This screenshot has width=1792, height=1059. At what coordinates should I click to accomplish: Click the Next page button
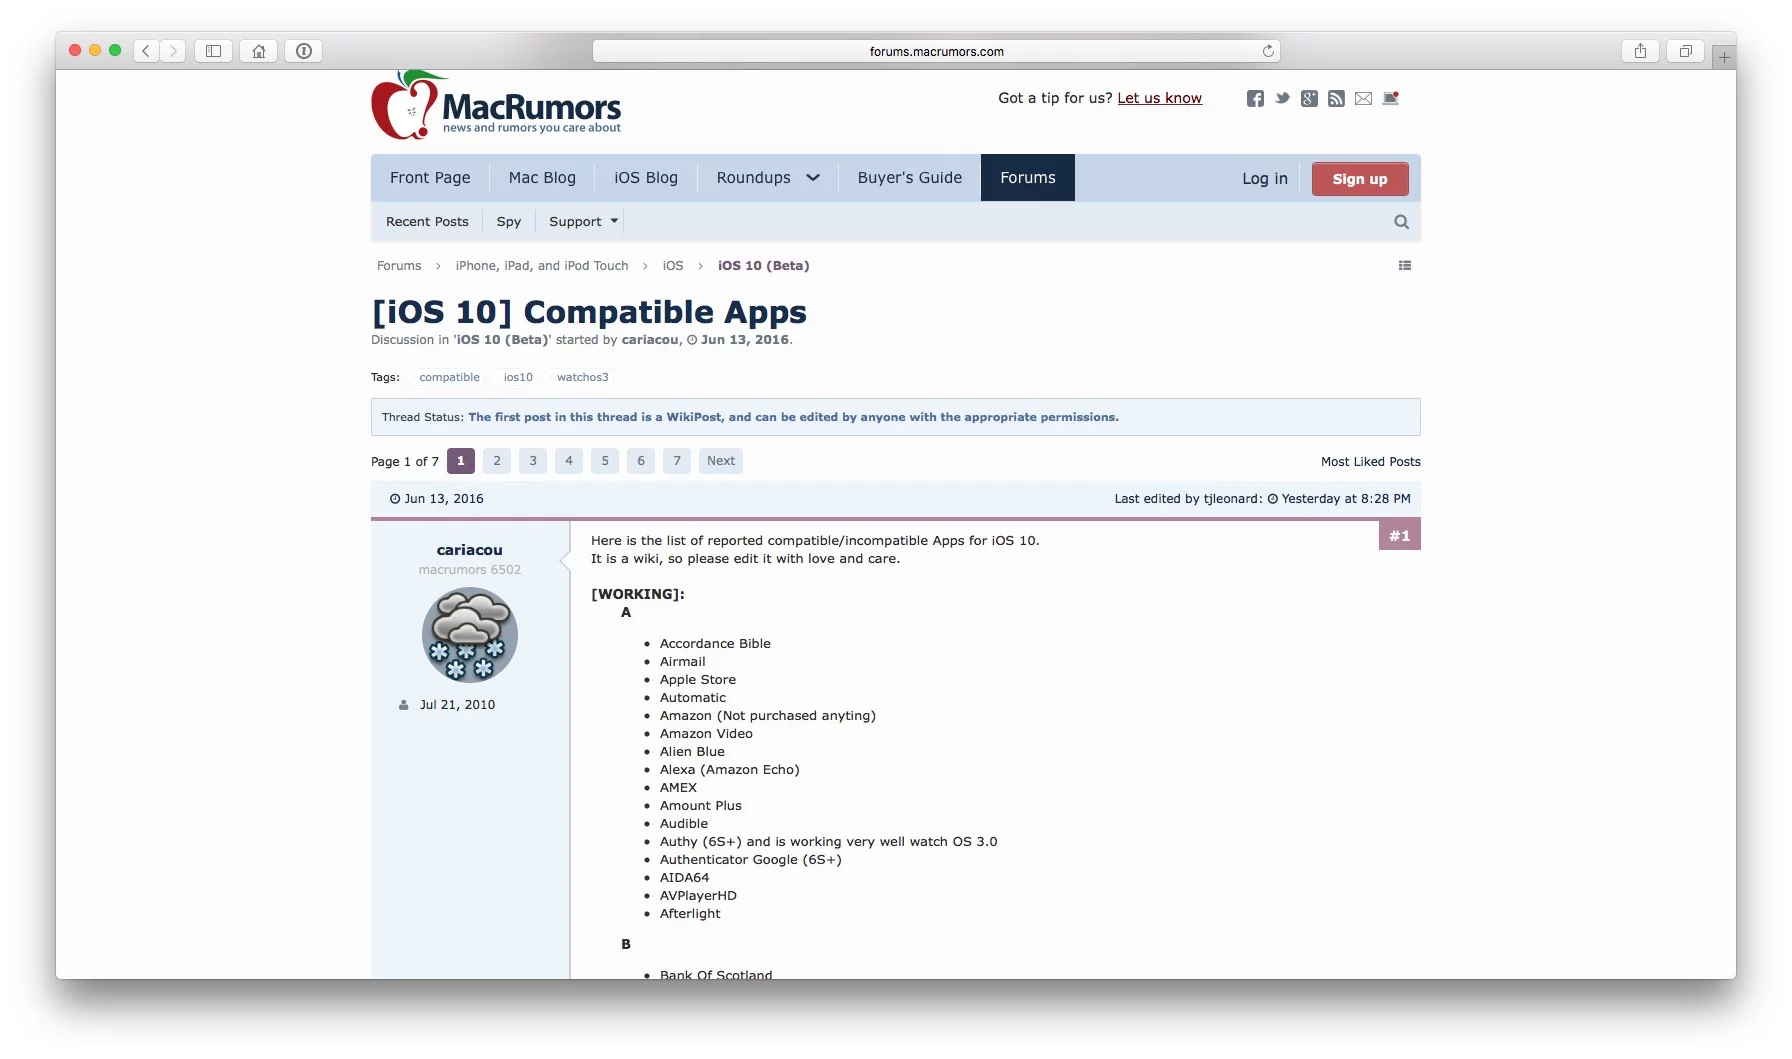pos(720,461)
